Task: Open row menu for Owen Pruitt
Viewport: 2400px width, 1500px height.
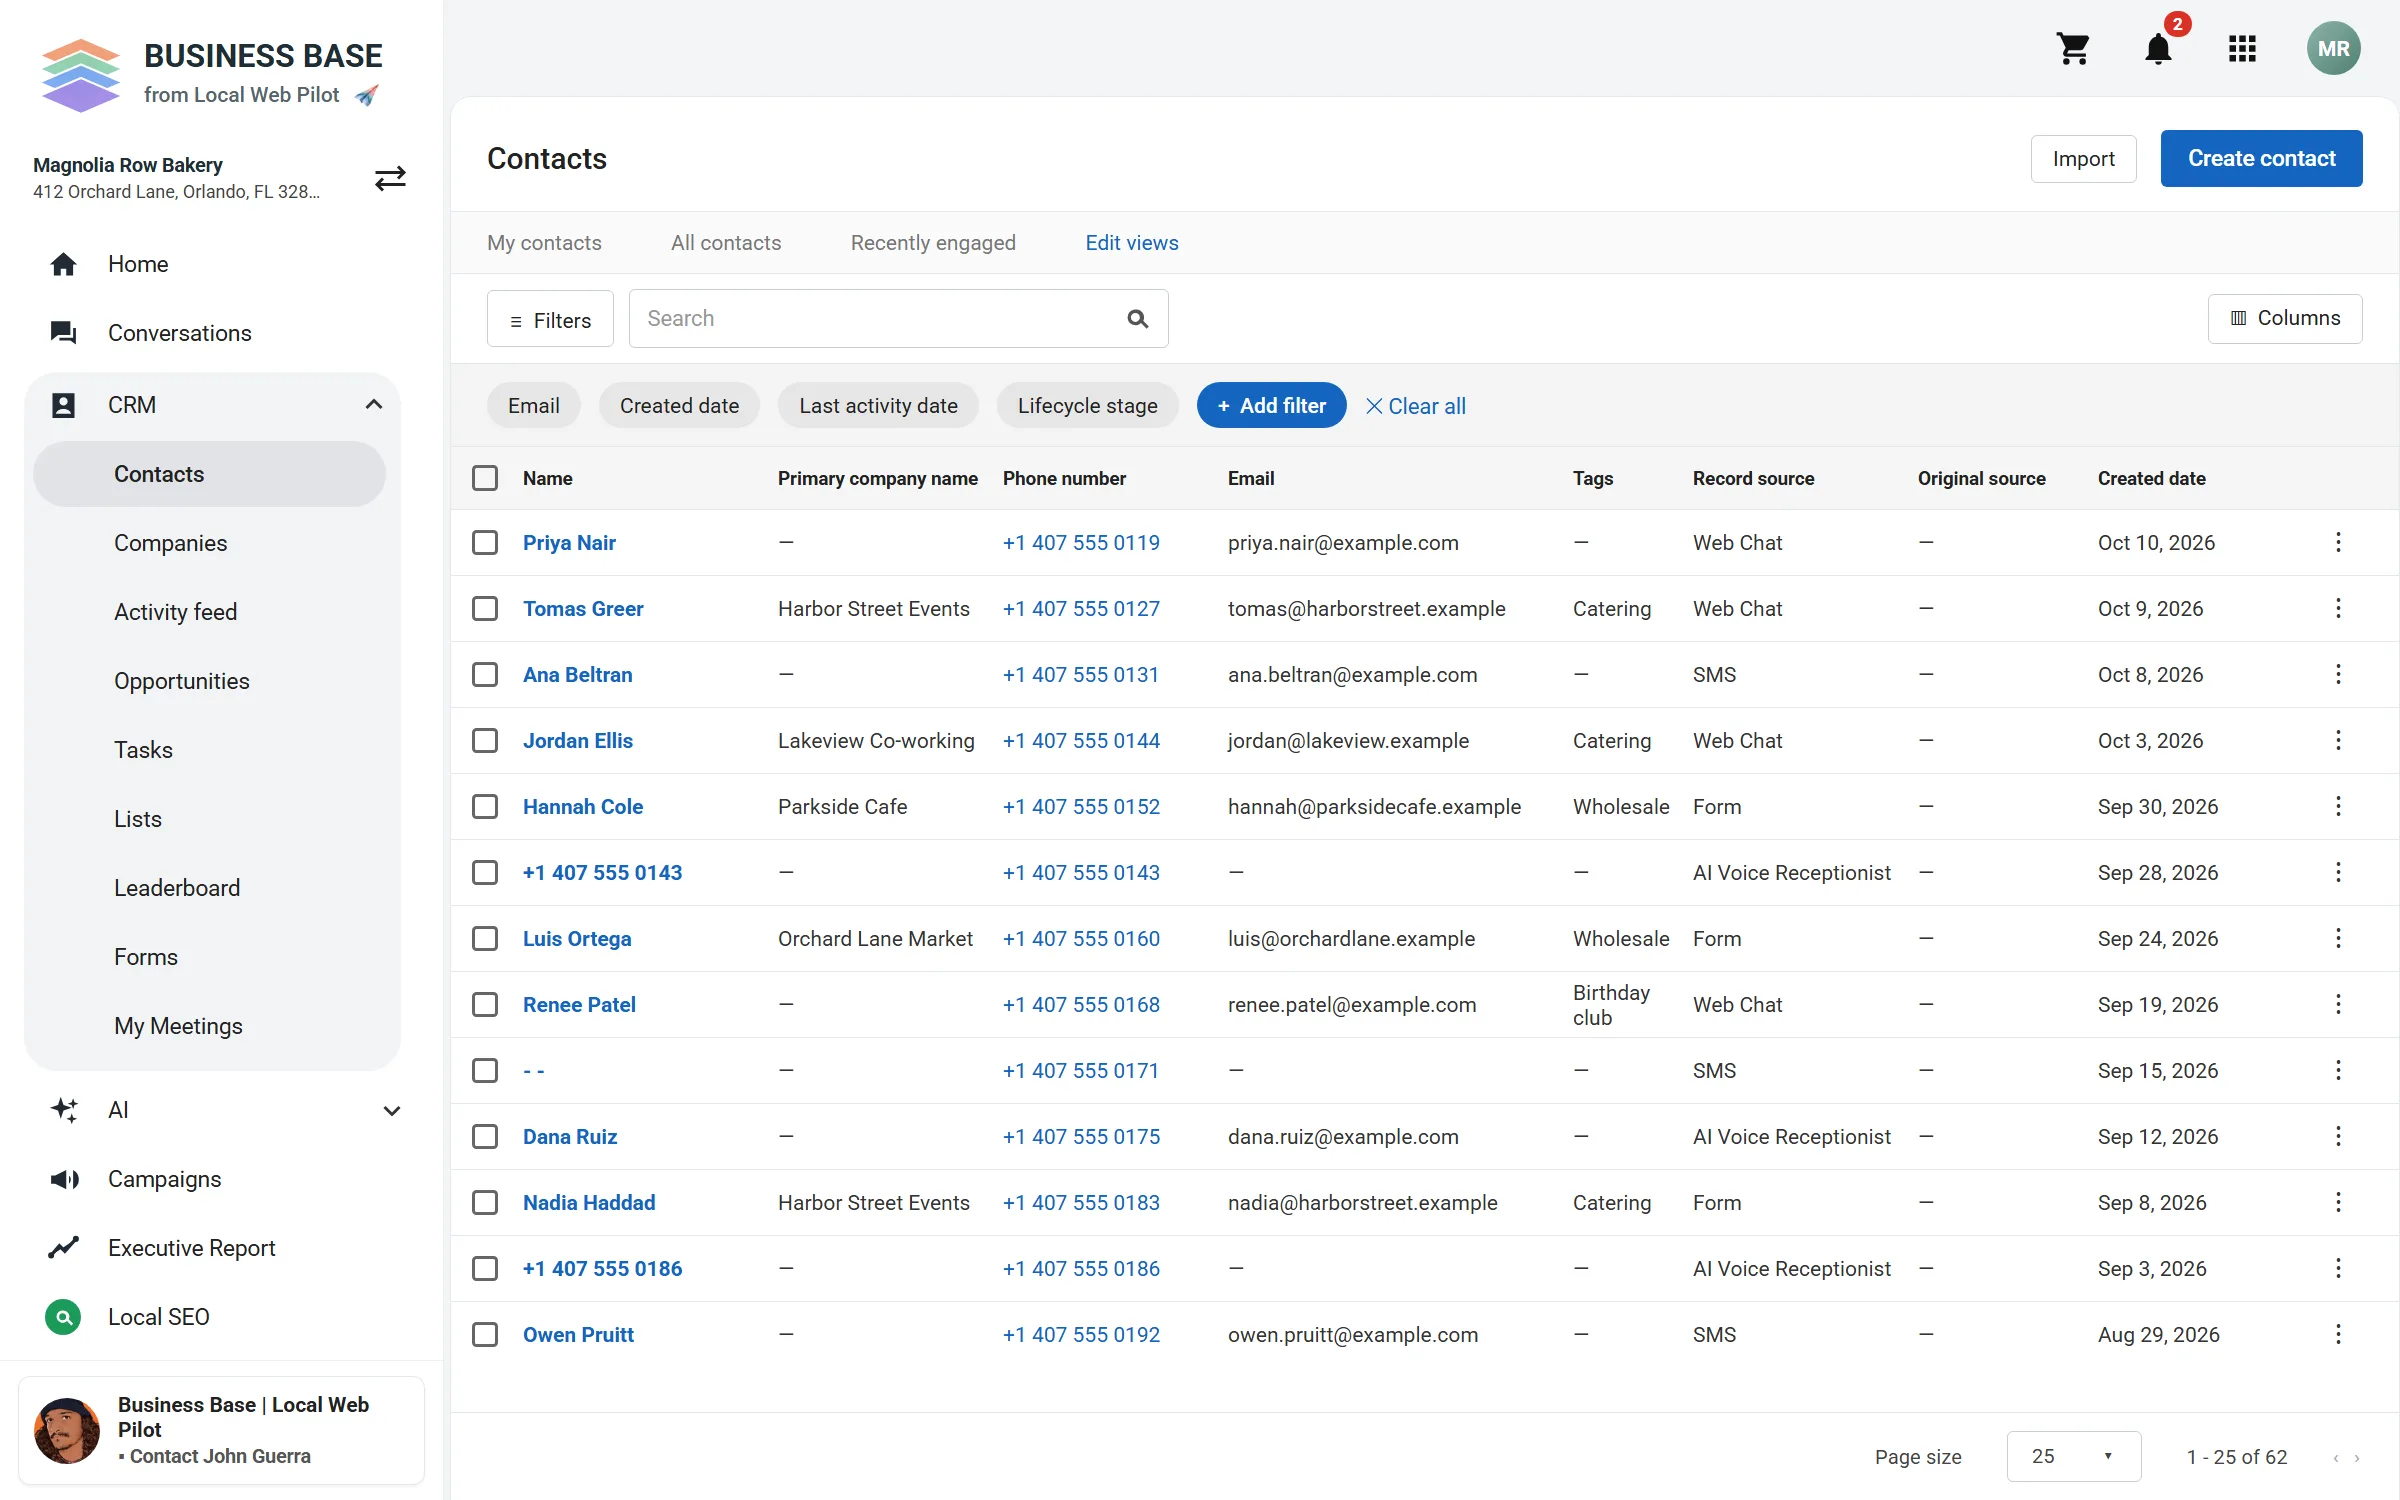Action: pos(2338,1334)
